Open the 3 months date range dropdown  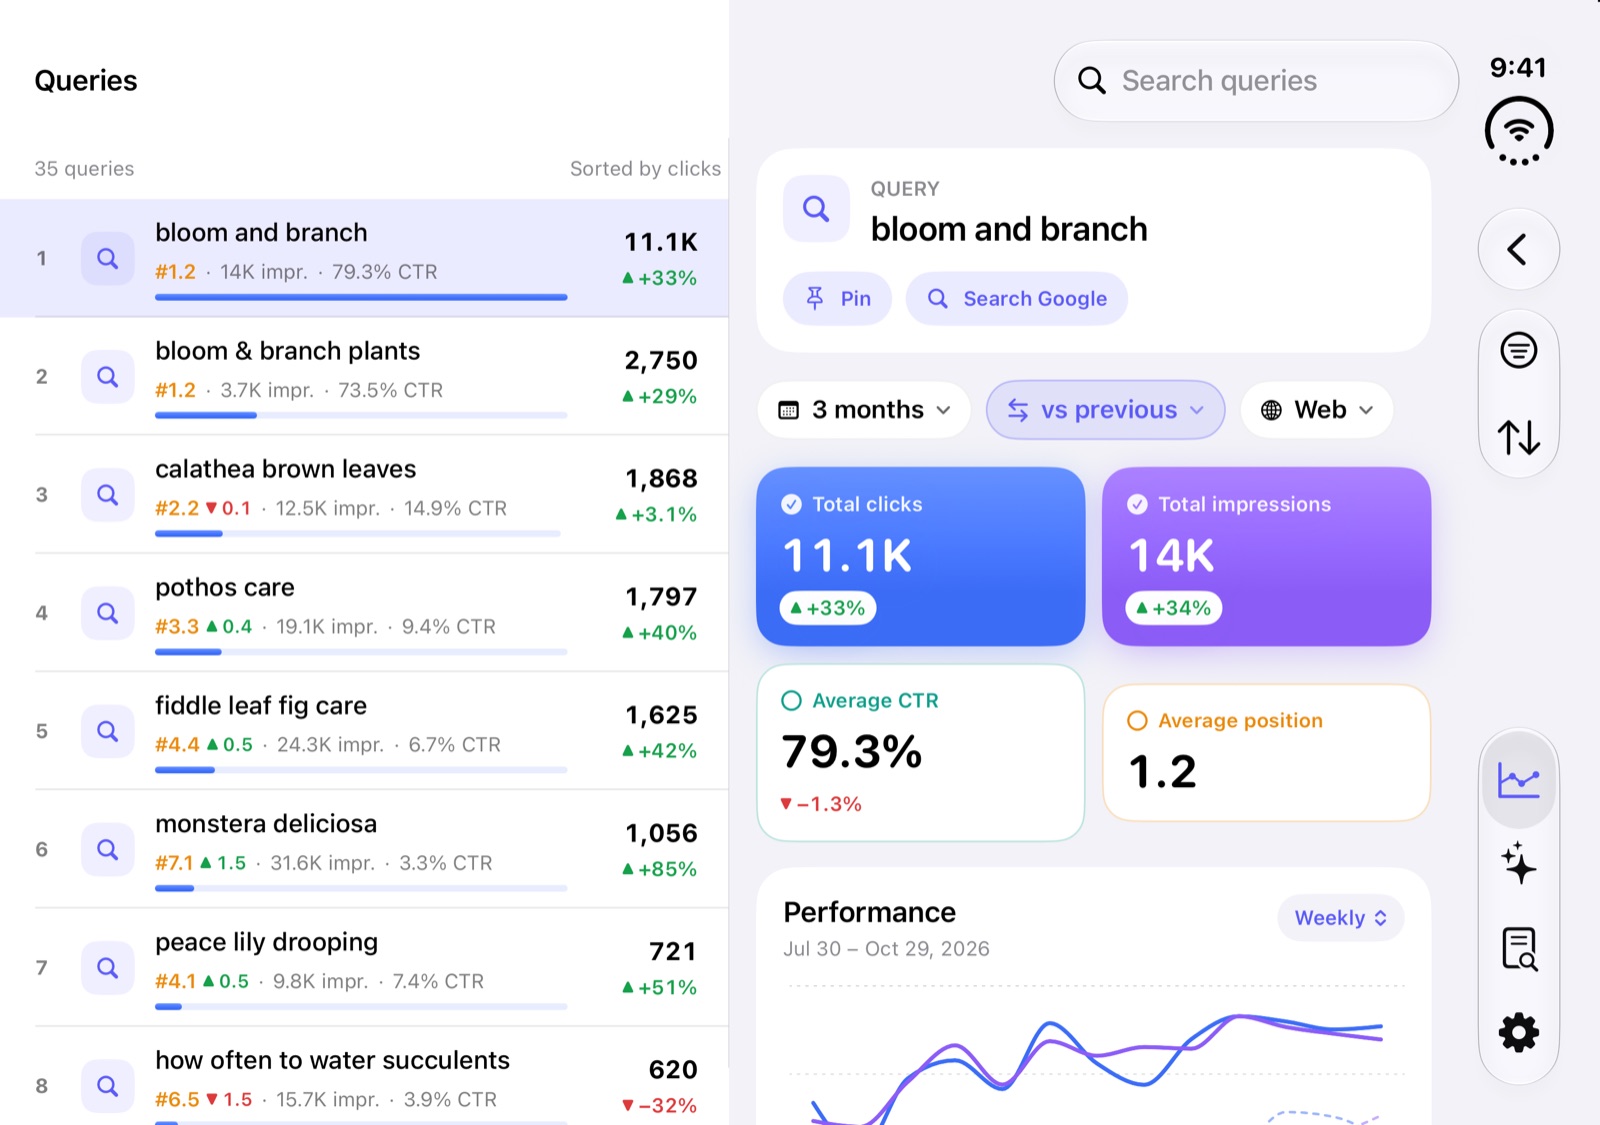coord(864,410)
